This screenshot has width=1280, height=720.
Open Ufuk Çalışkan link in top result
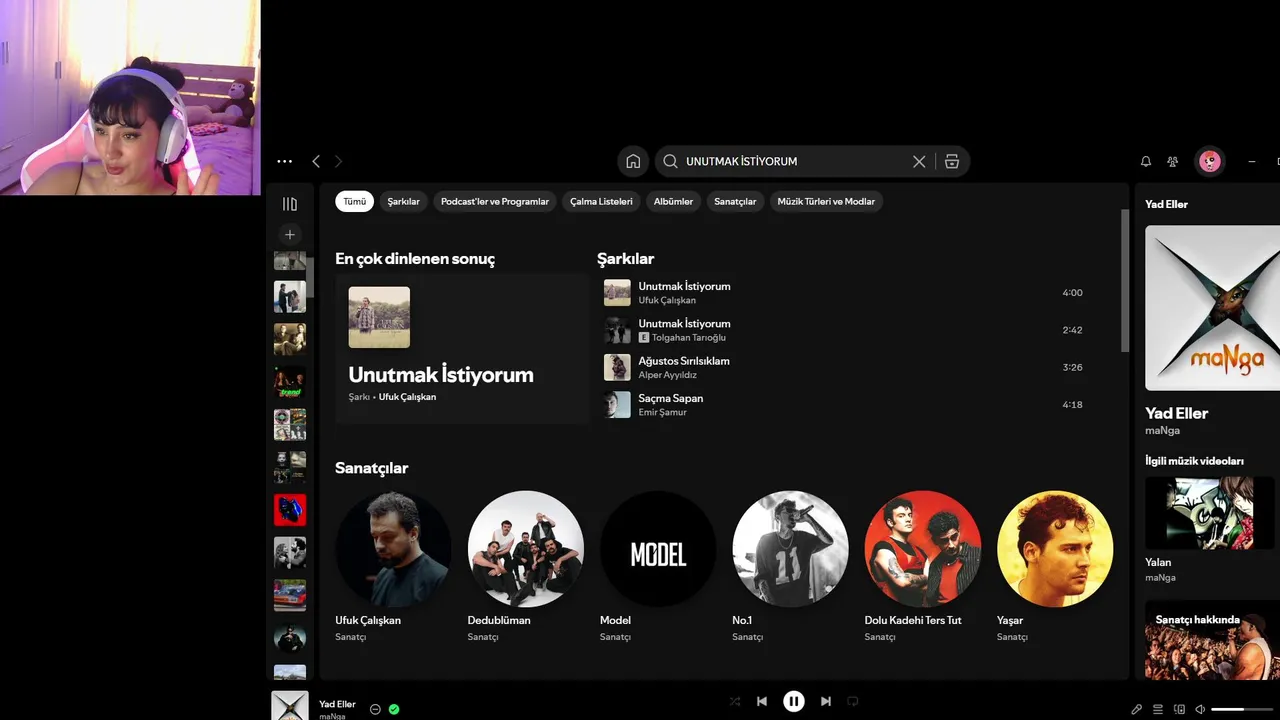pyautogui.click(x=407, y=397)
